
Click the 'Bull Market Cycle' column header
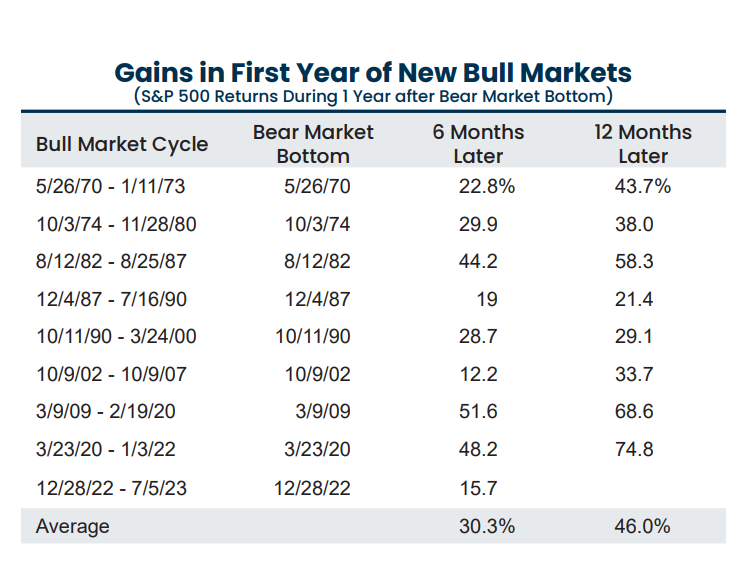(122, 144)
